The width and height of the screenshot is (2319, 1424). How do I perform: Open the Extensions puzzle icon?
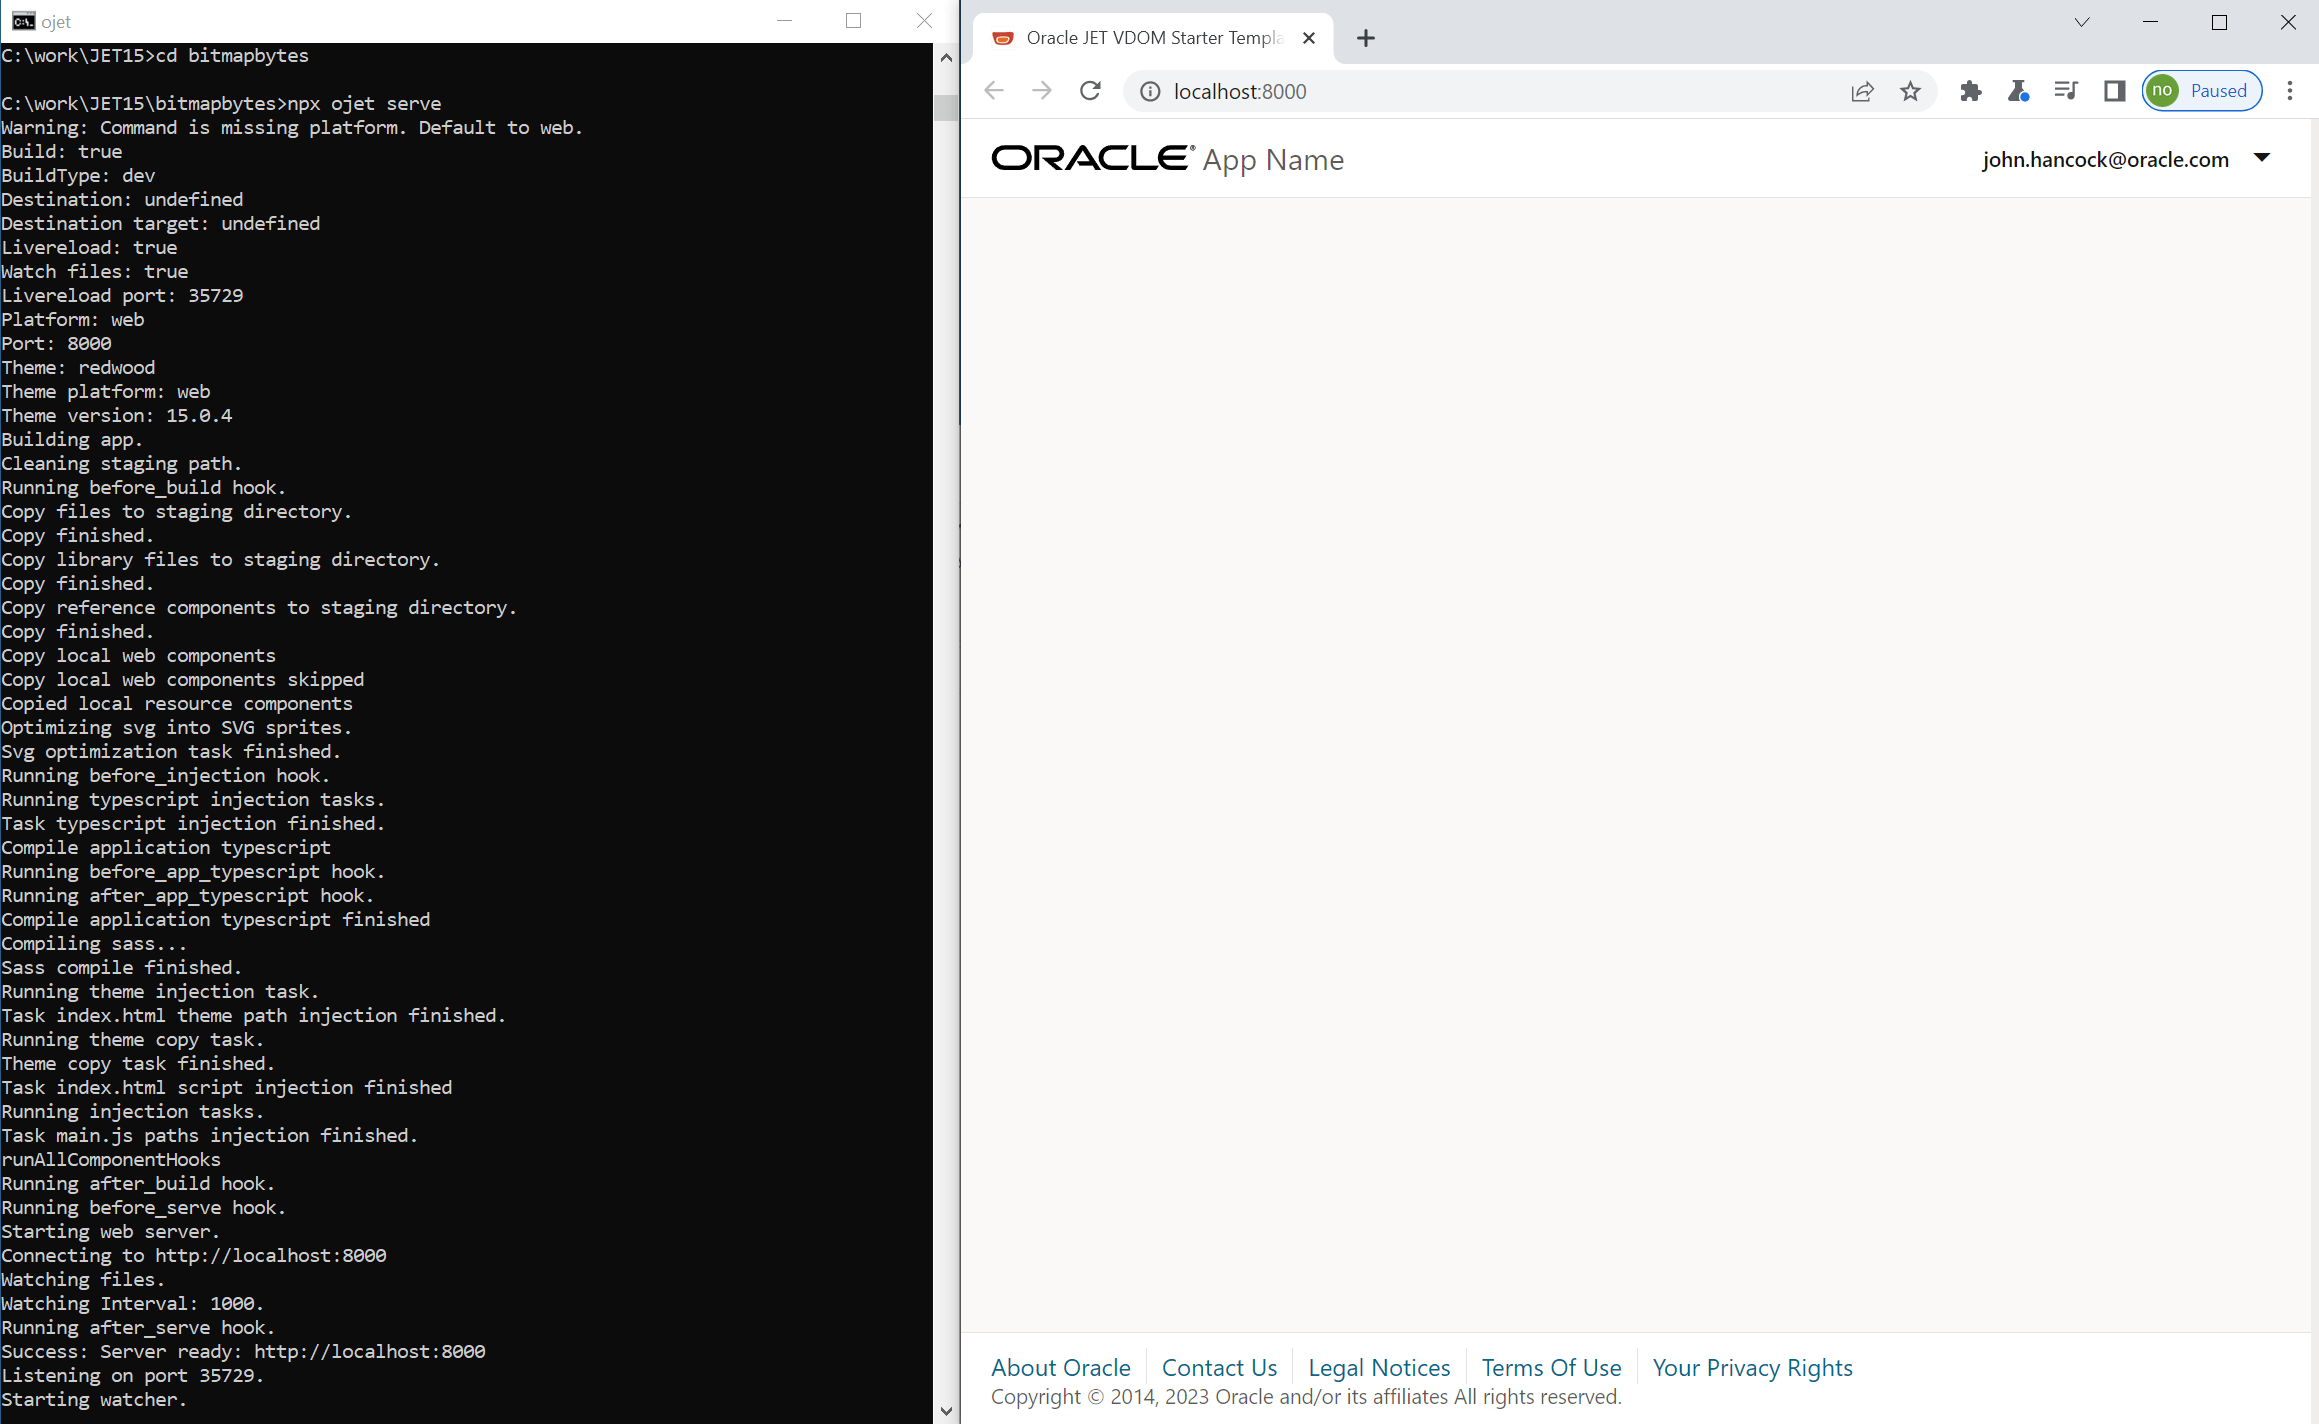pyautogui.click(x=1970, y=91)
